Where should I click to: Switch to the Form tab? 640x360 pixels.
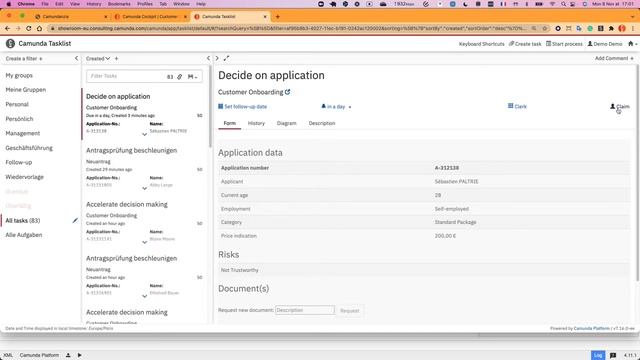pyautogui.click(x=229, y=123)
